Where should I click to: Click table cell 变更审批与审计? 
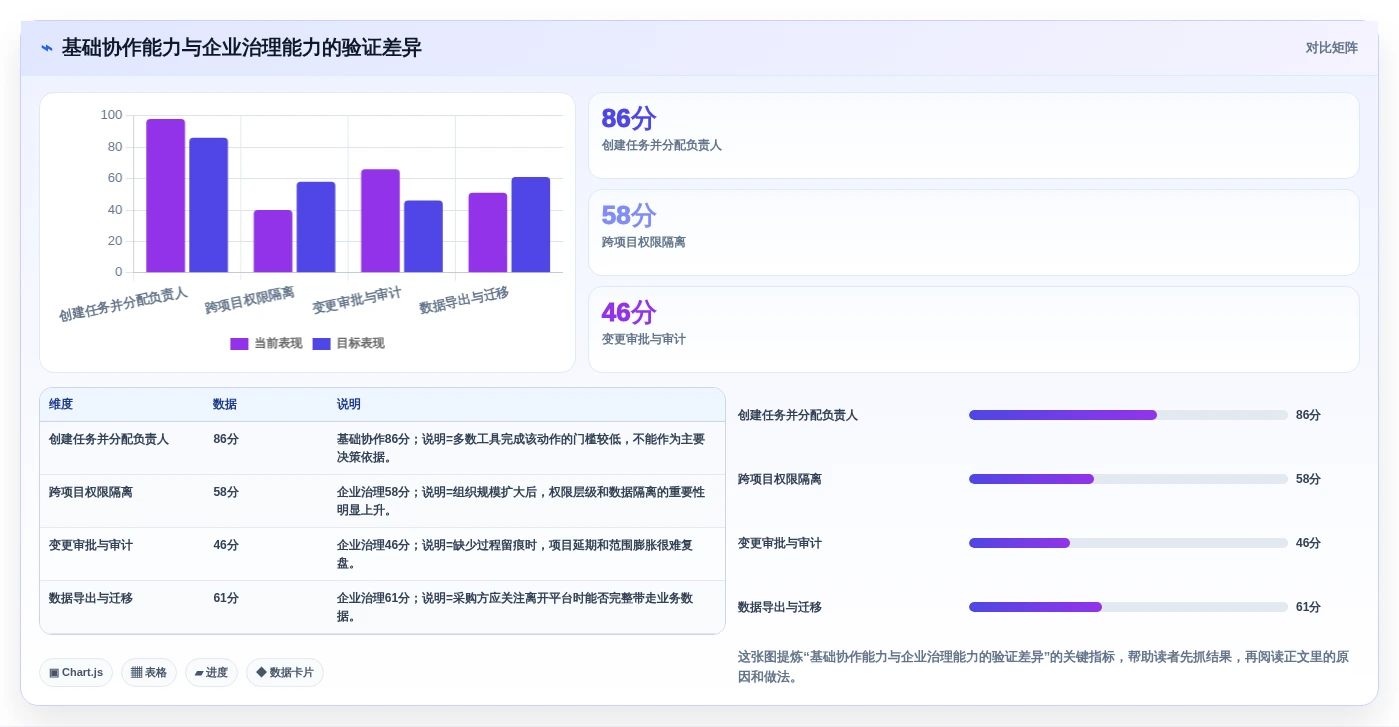point(91,545)
